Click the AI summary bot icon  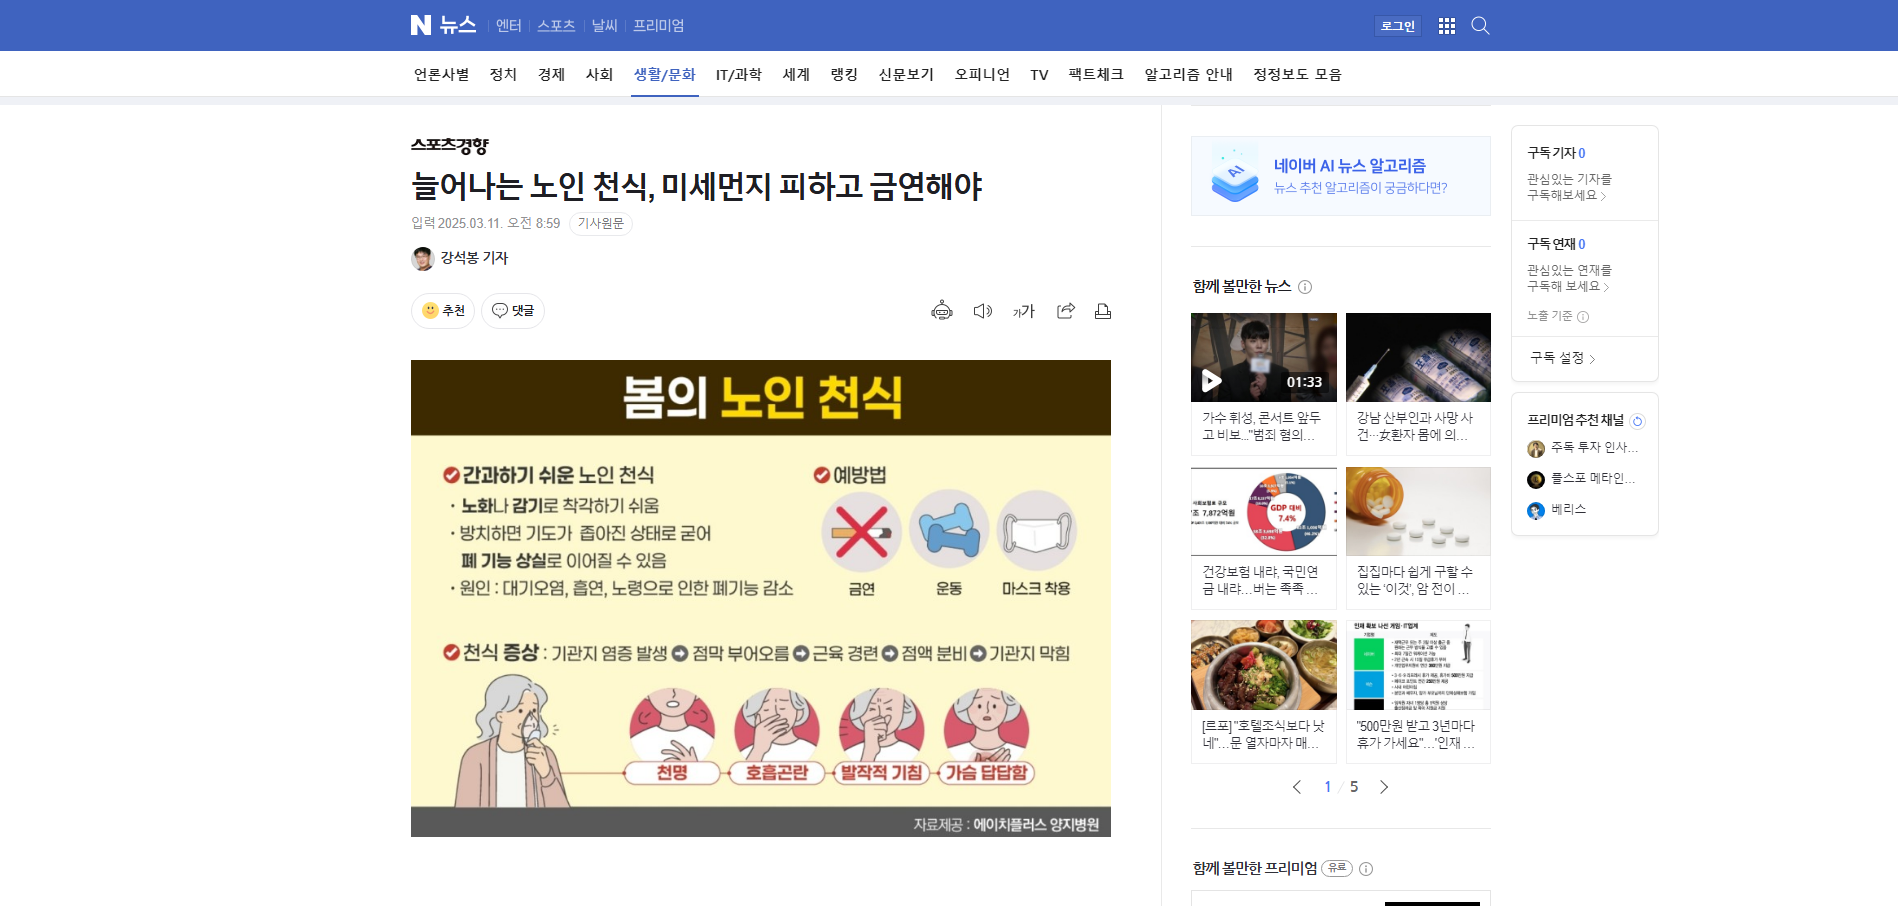941,311
